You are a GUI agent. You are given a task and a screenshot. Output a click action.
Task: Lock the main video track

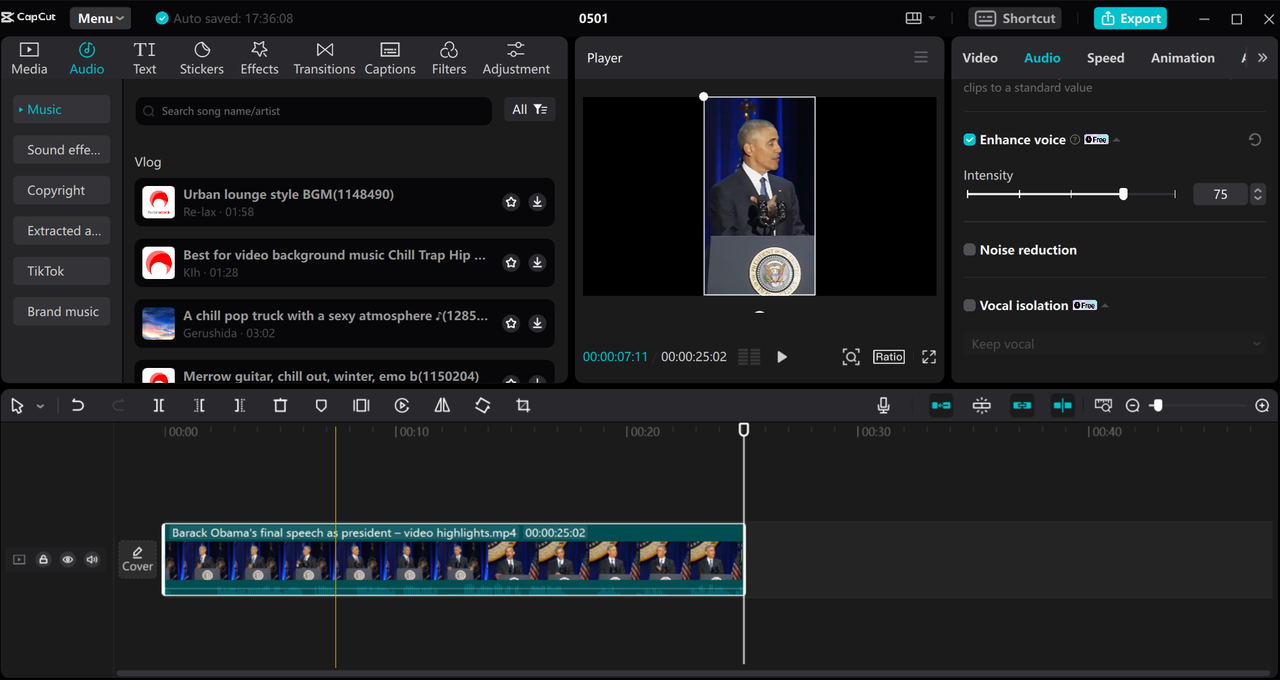coord(43,560)
